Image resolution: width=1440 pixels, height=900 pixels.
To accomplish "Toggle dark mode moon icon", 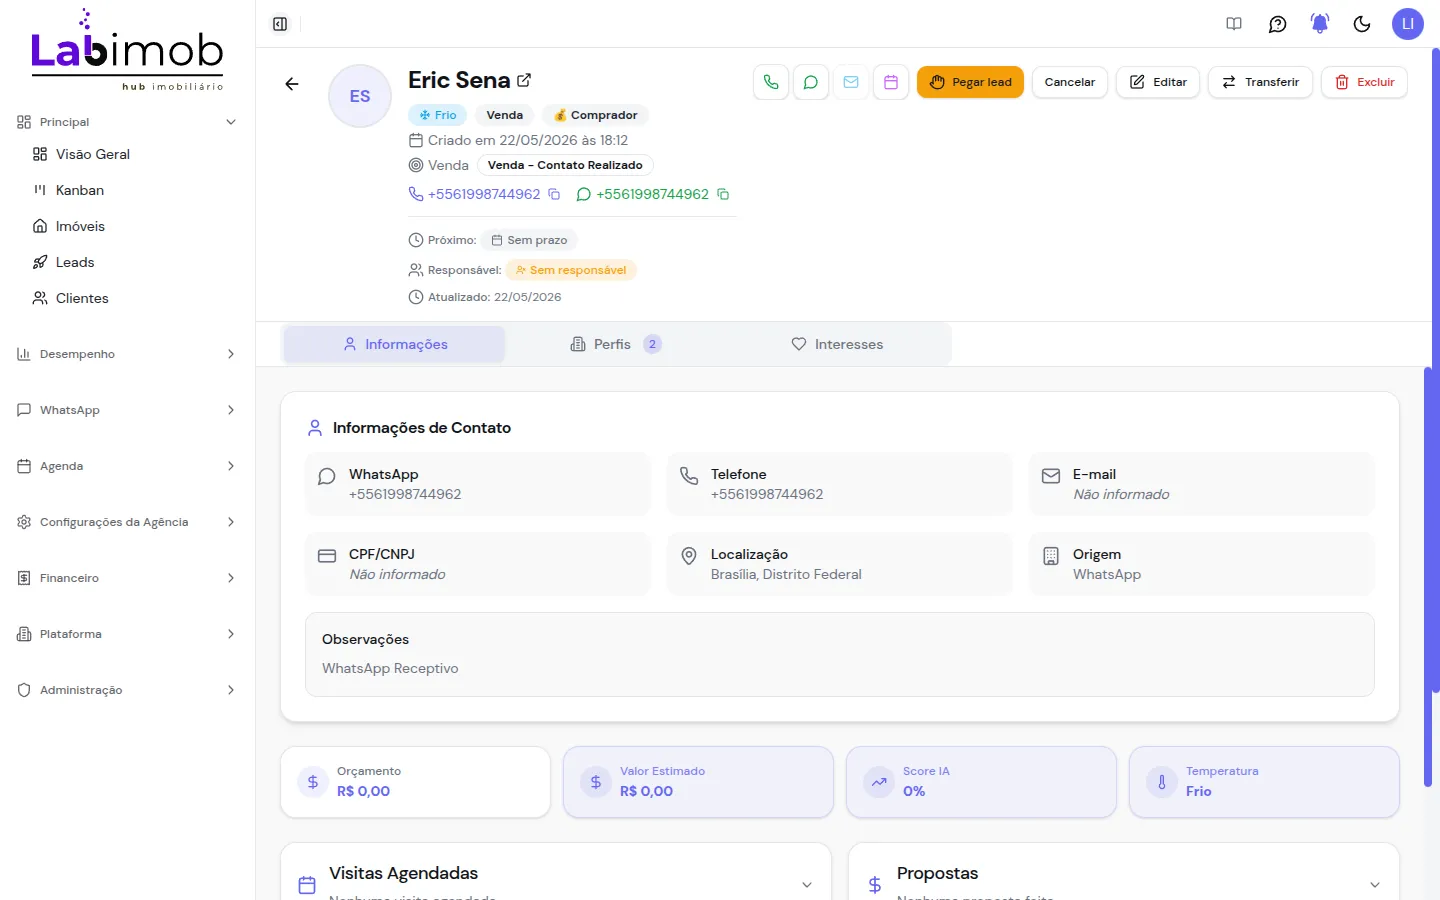I will tap(1362, 24).
